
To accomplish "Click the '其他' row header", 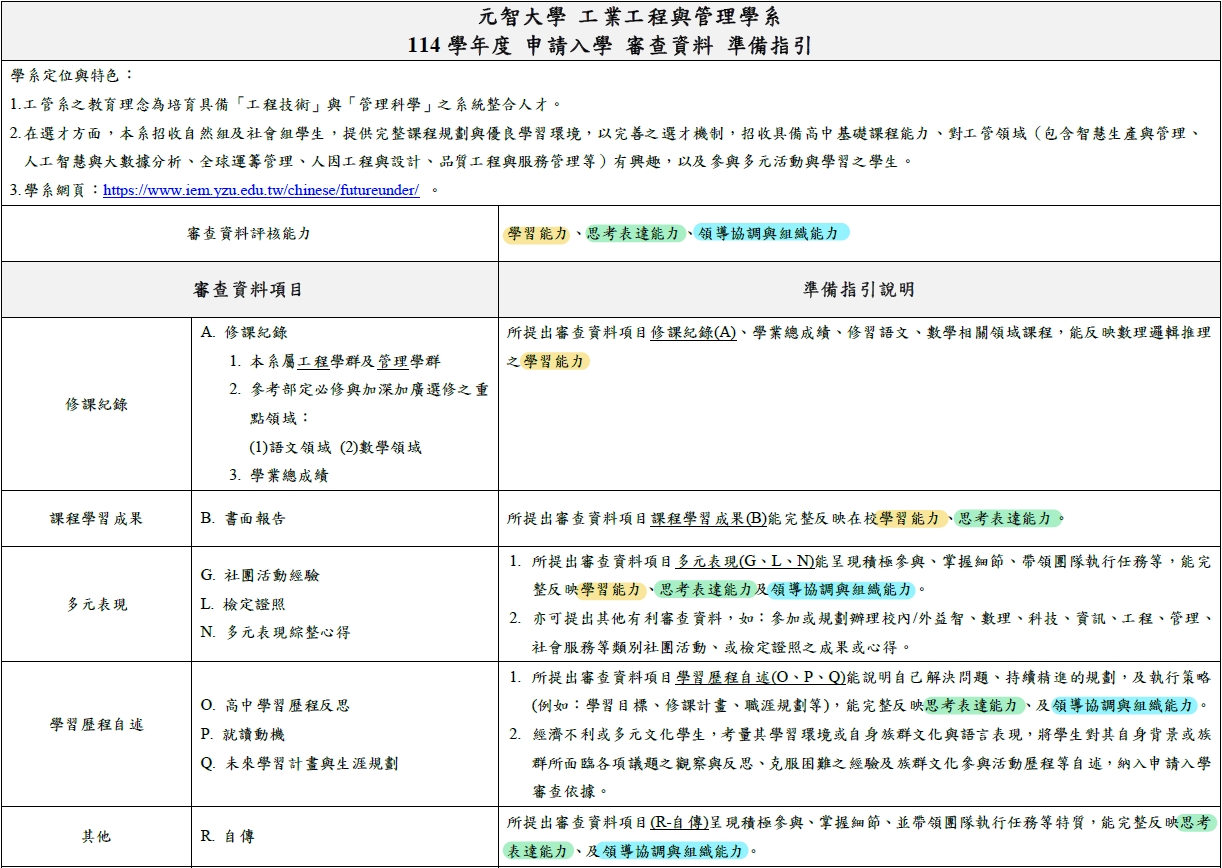I will click(x=96, y=837).
